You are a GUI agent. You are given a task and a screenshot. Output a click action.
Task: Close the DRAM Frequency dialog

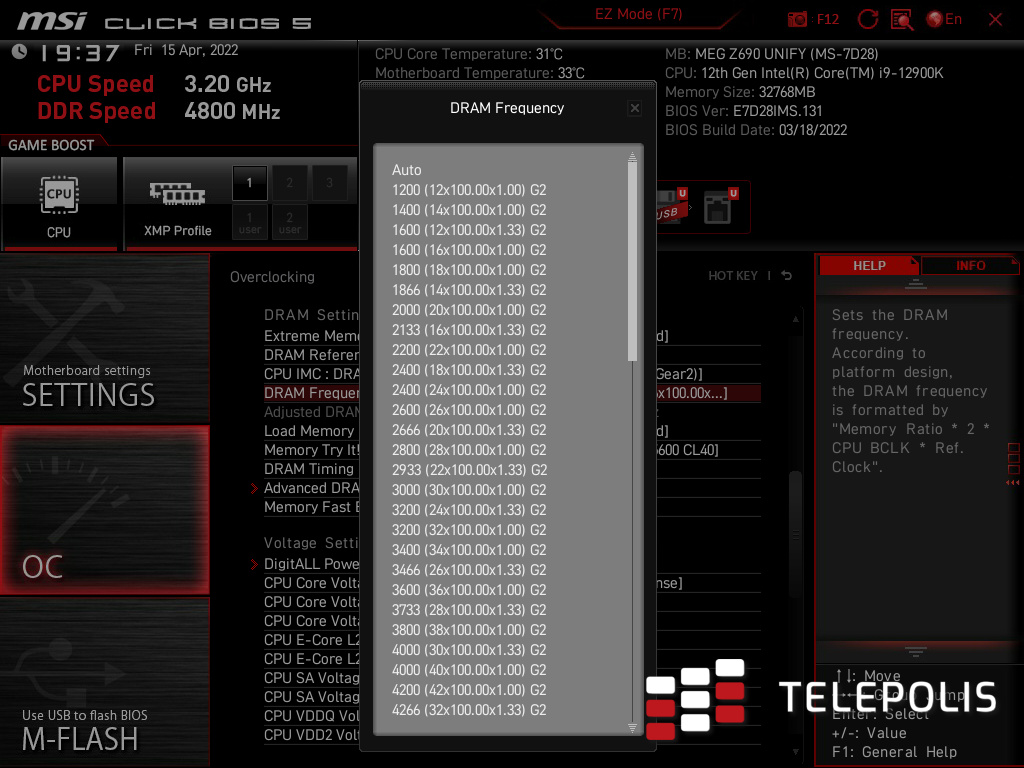point(634,108)
